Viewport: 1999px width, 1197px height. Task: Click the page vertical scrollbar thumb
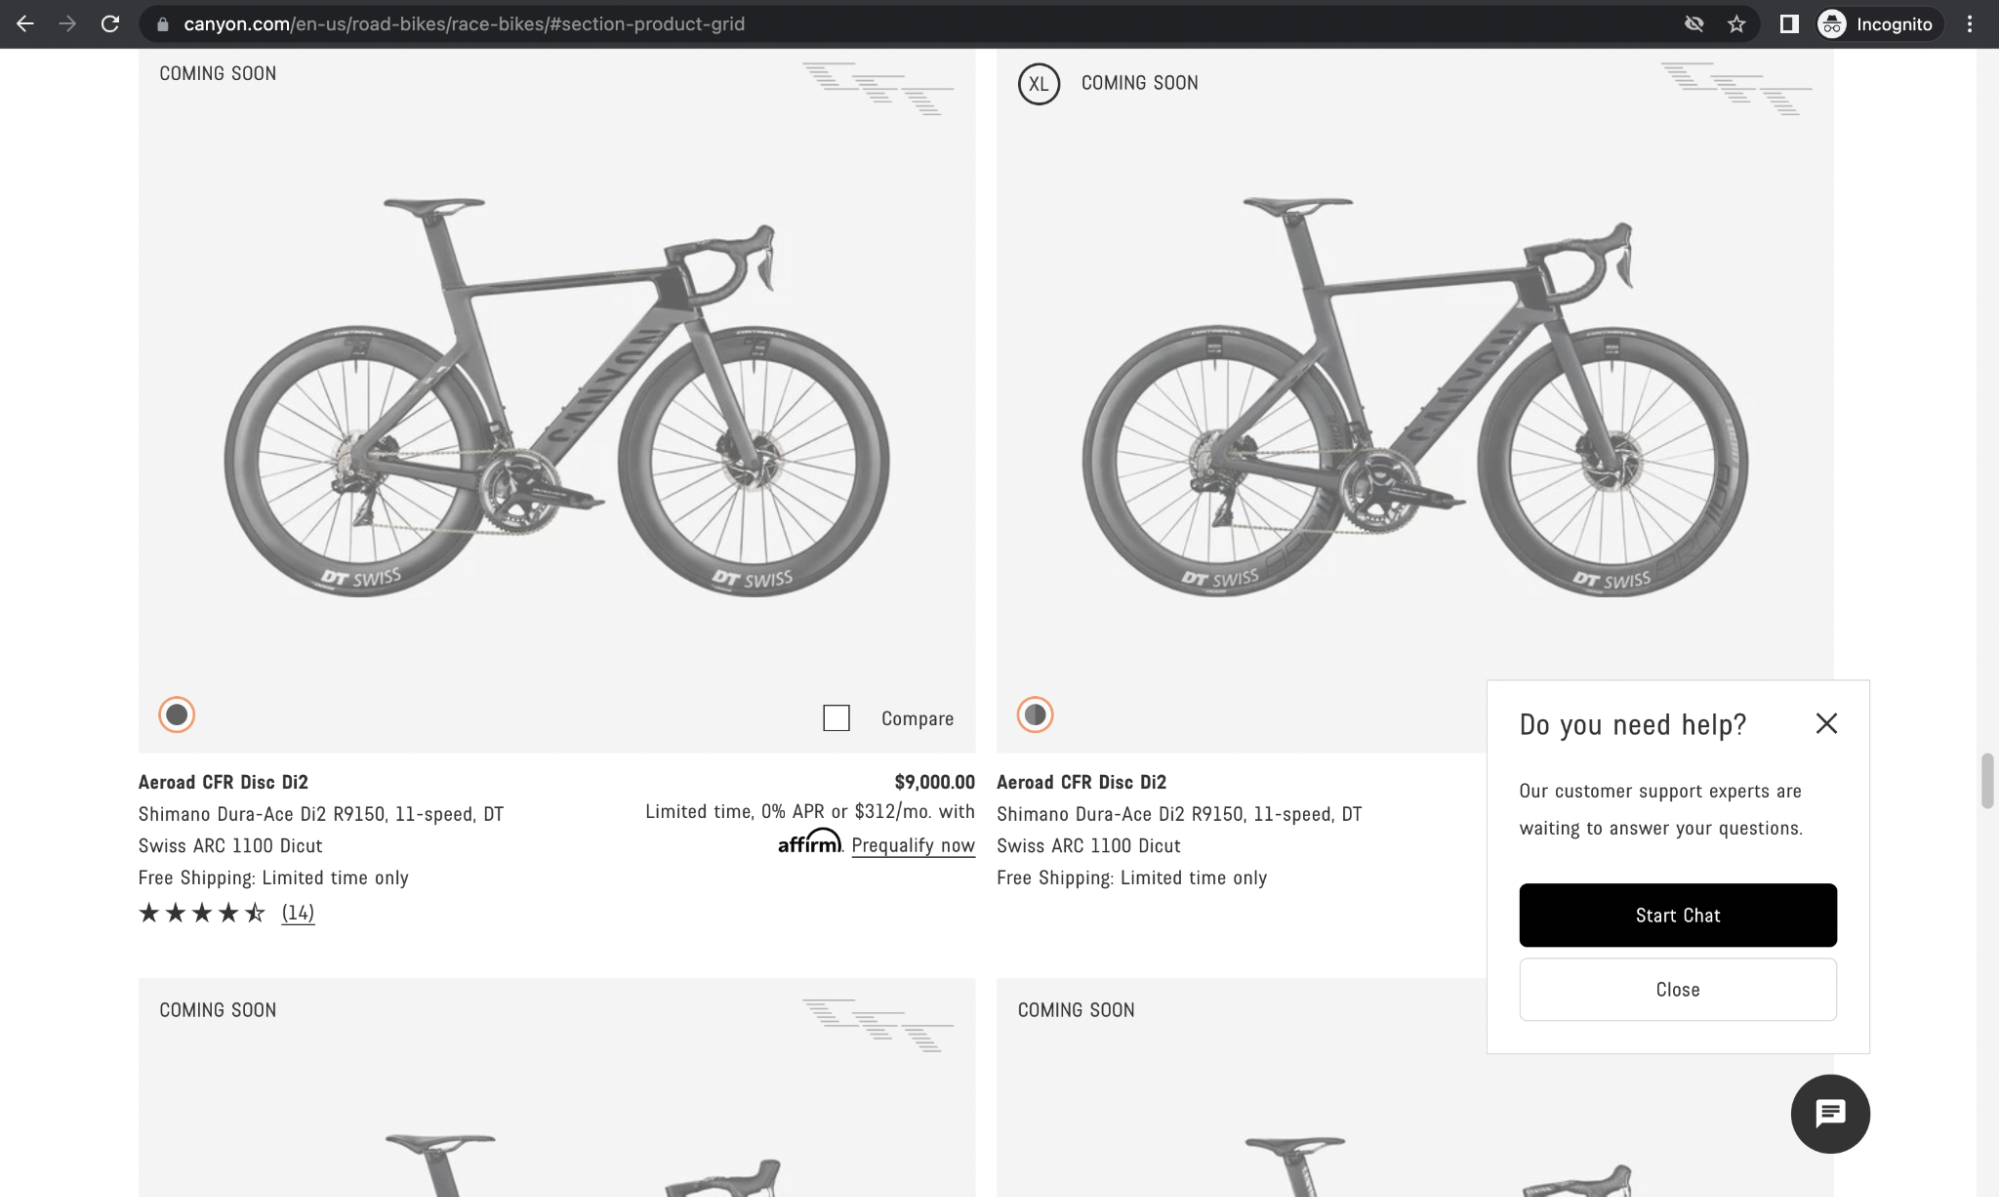1987,780
